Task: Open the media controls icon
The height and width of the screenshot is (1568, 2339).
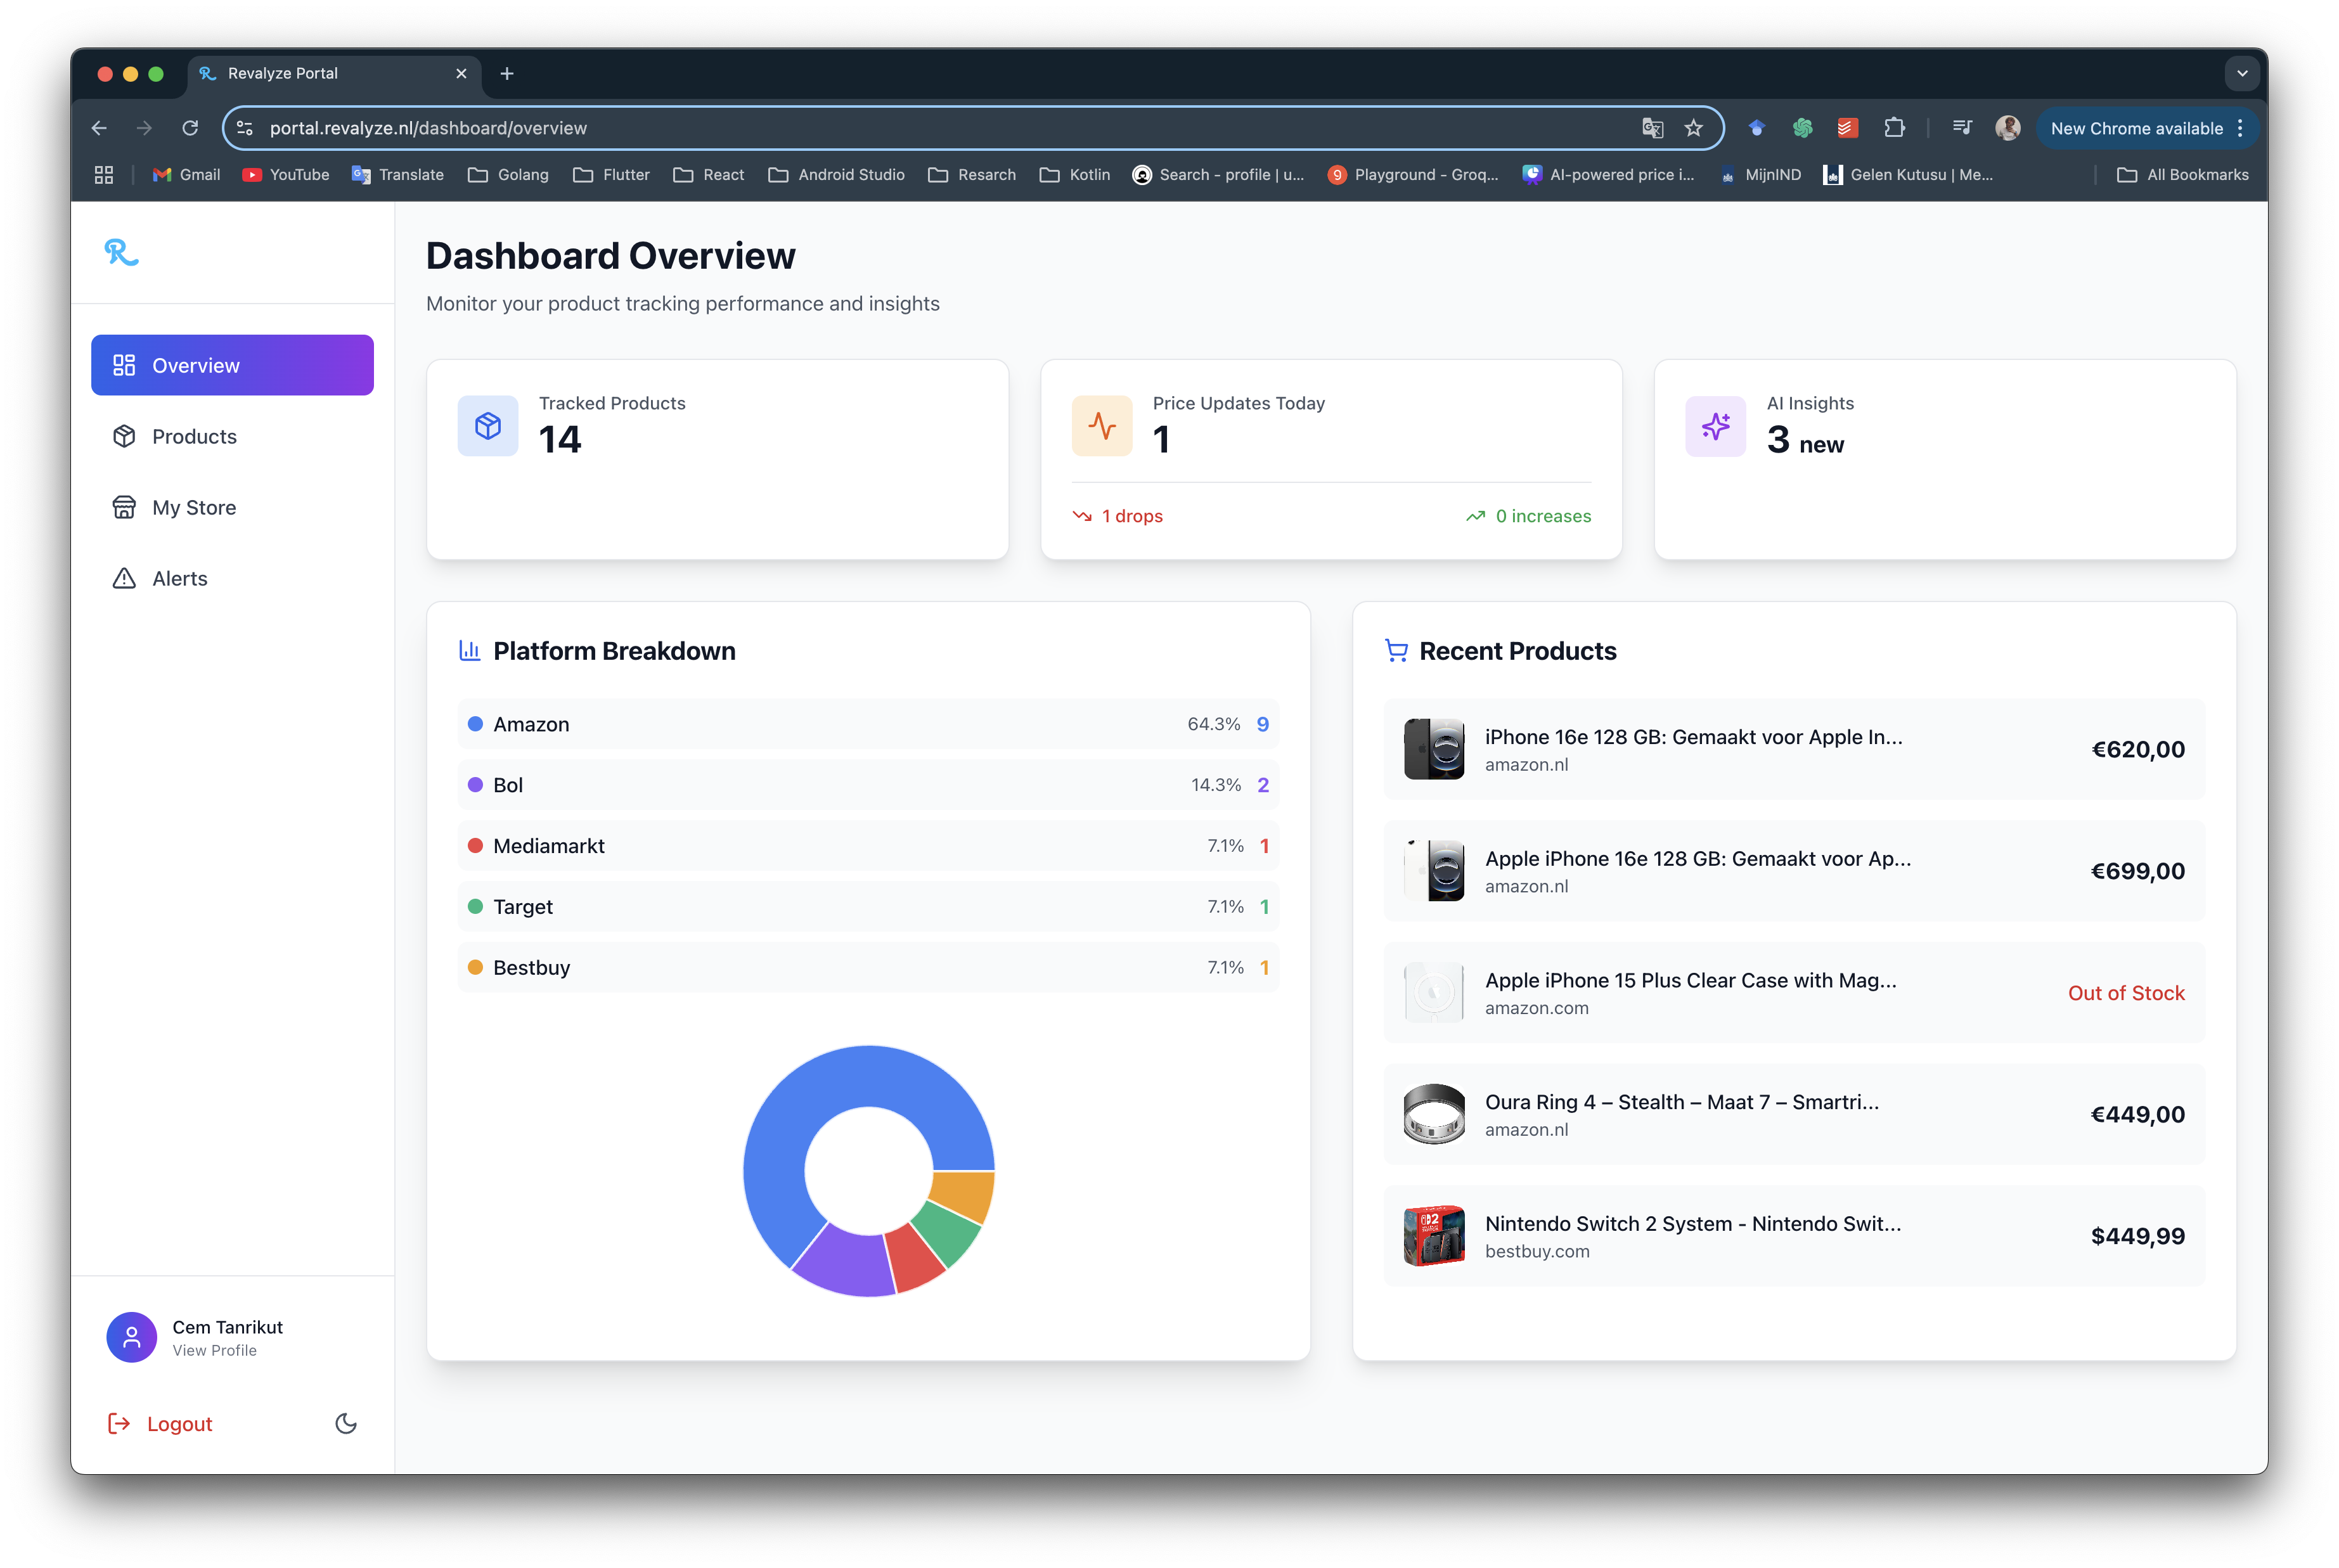Action: click(1962, 128)
